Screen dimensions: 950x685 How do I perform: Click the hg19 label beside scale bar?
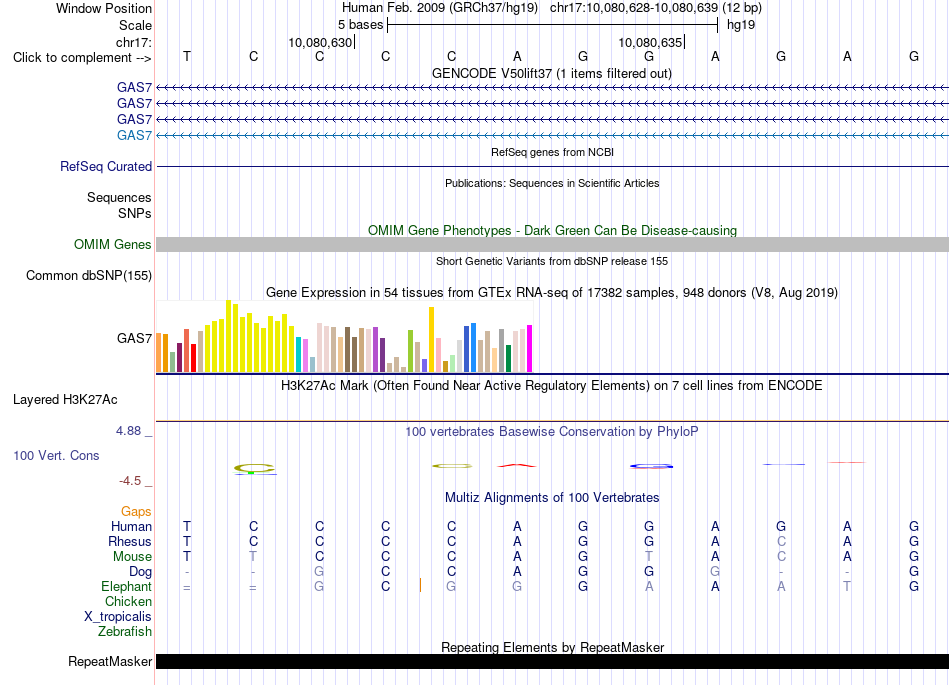coord(741,25)
